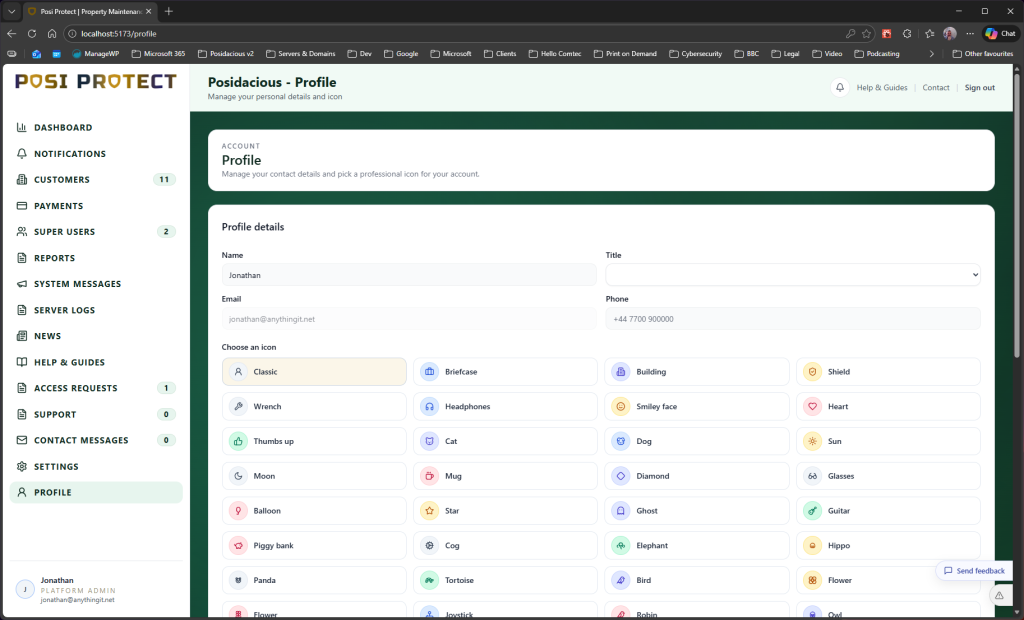Open the Title dropdown

(793, 274)
